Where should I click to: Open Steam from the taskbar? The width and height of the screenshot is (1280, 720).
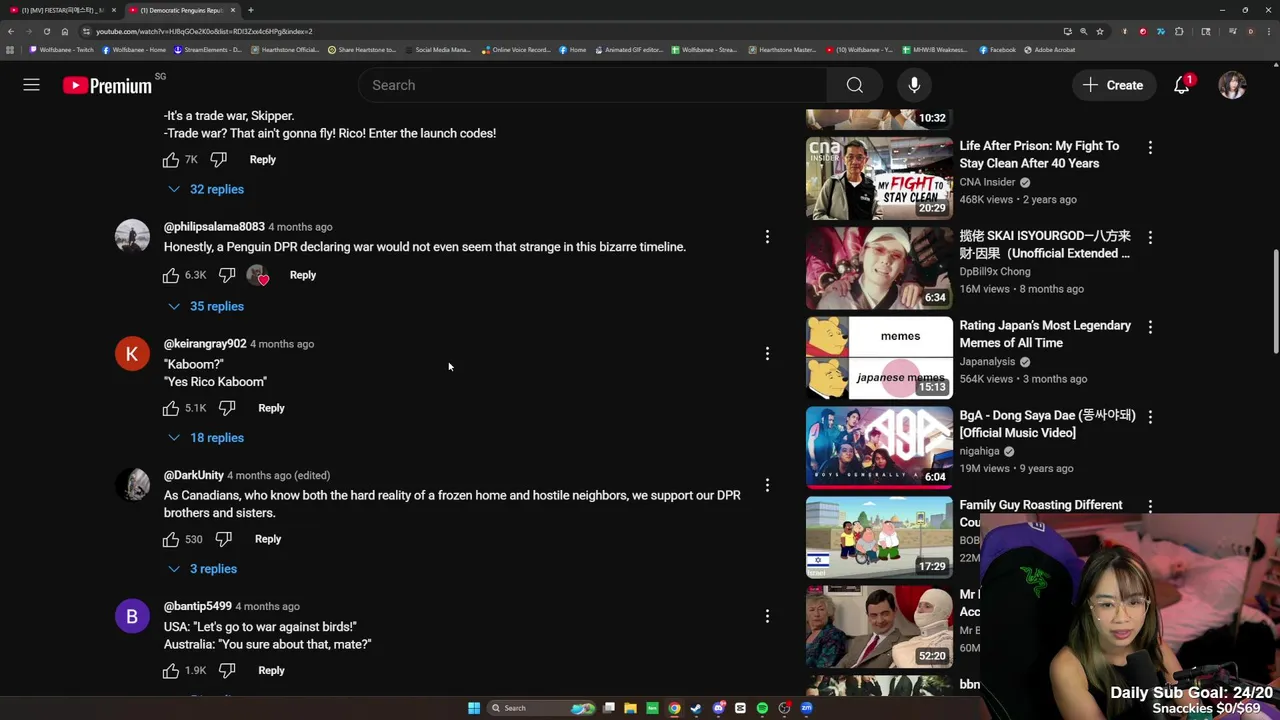[696, 708]
